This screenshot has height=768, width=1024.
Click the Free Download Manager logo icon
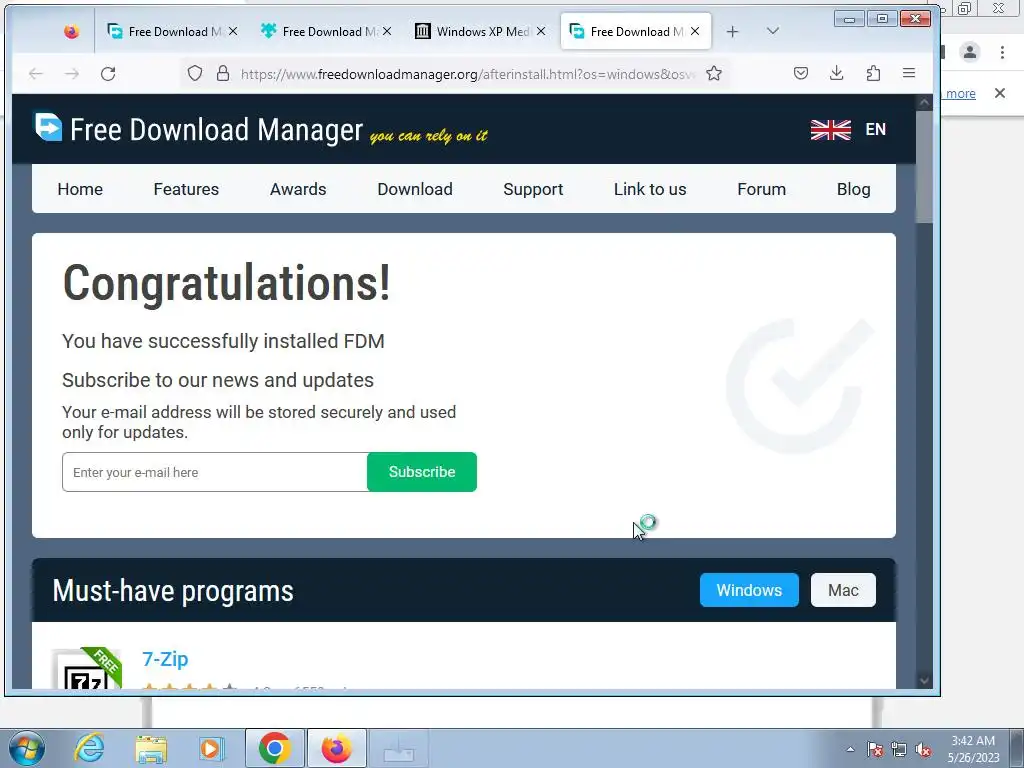coord(48,127)
